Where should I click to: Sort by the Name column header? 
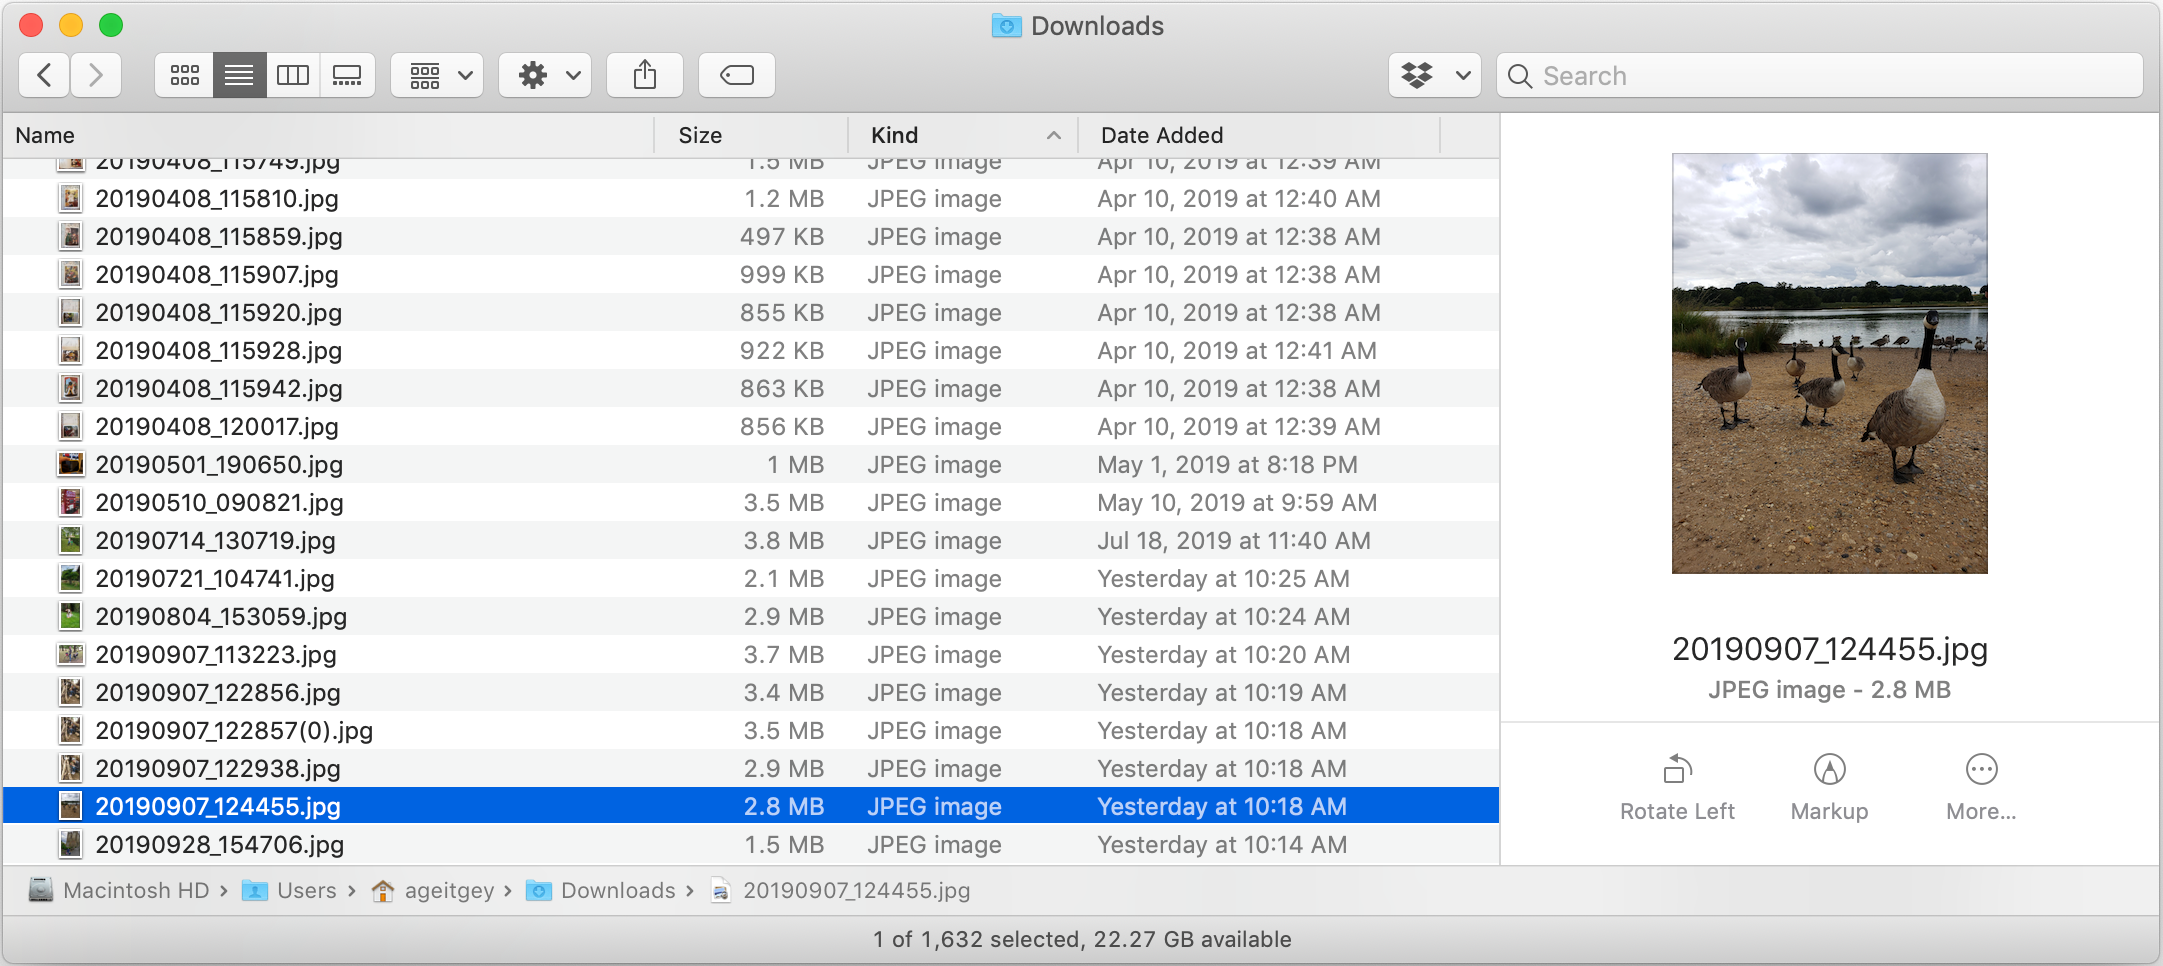[x=328, y=135]
